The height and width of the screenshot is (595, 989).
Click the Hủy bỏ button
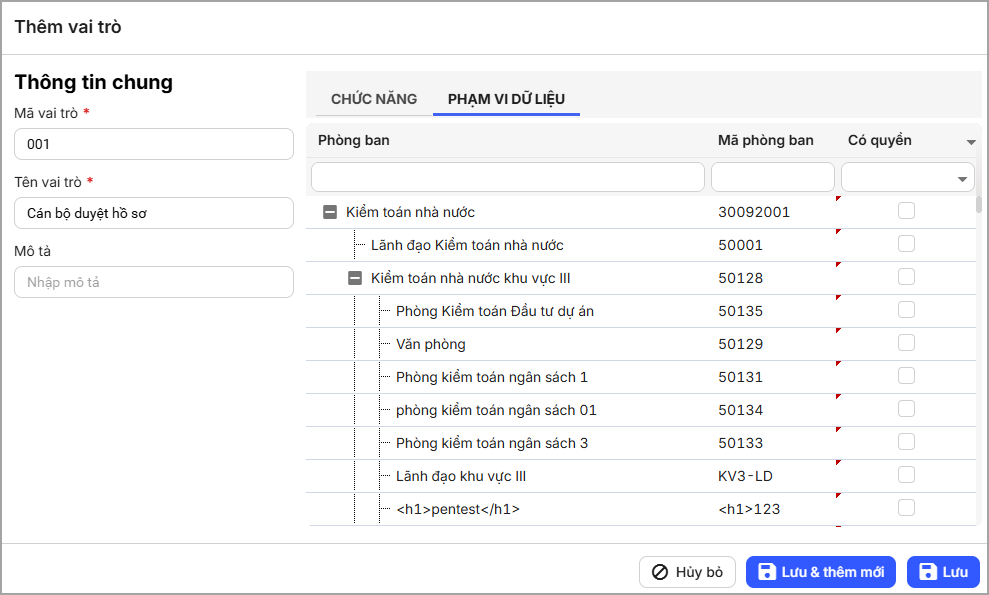click(687, 572)
